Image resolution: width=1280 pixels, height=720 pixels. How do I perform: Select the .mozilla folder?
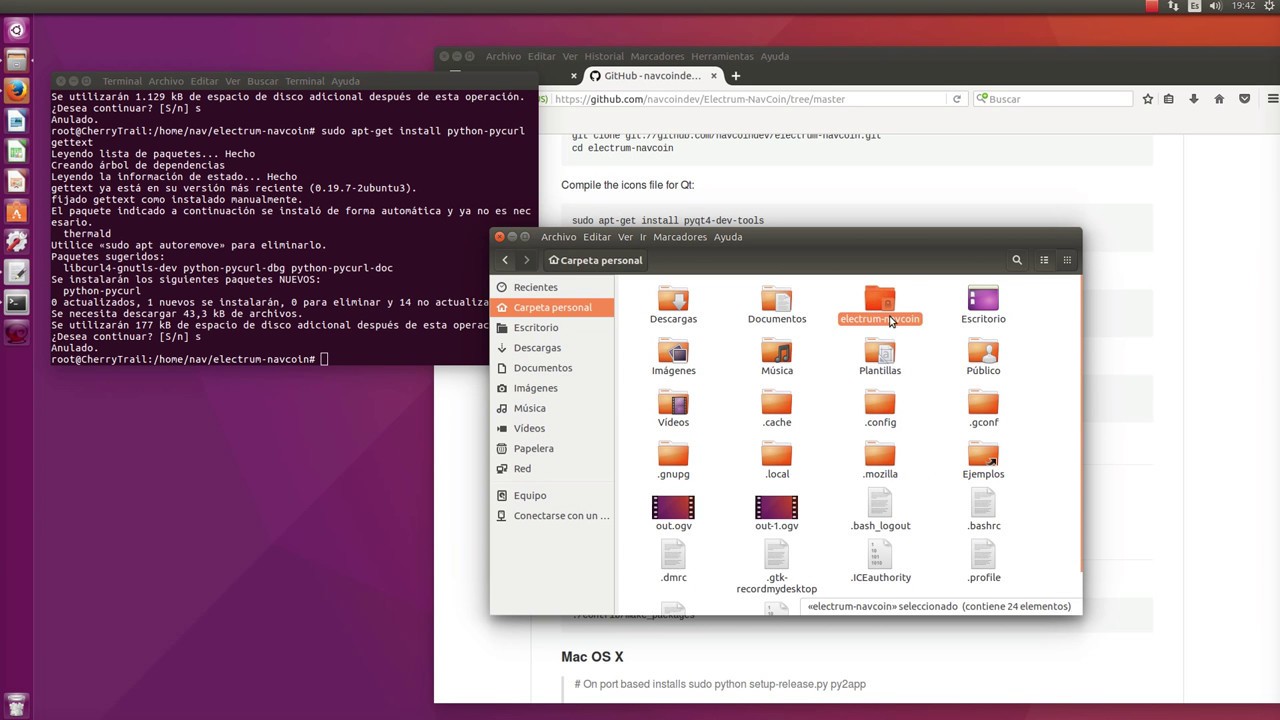coord(880,461)
